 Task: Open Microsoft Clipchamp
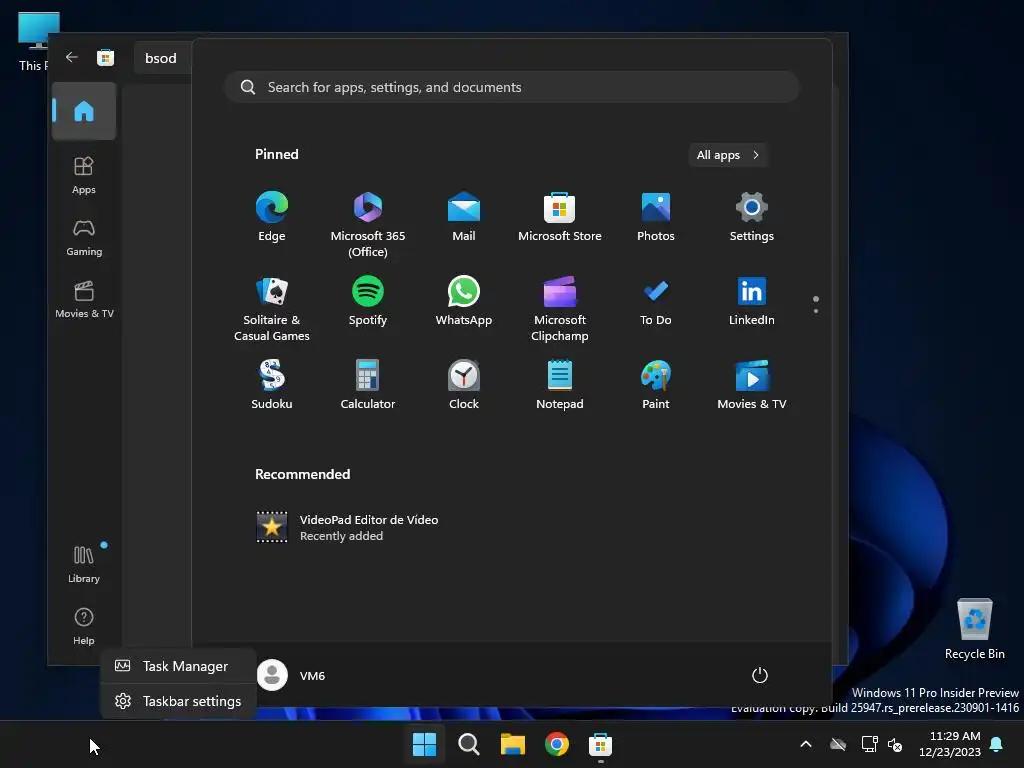click(x=560, y=309)
